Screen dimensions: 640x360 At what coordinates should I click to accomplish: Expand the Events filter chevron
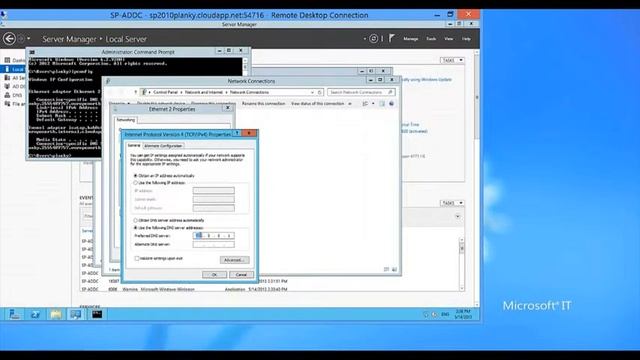pos(458,216)
